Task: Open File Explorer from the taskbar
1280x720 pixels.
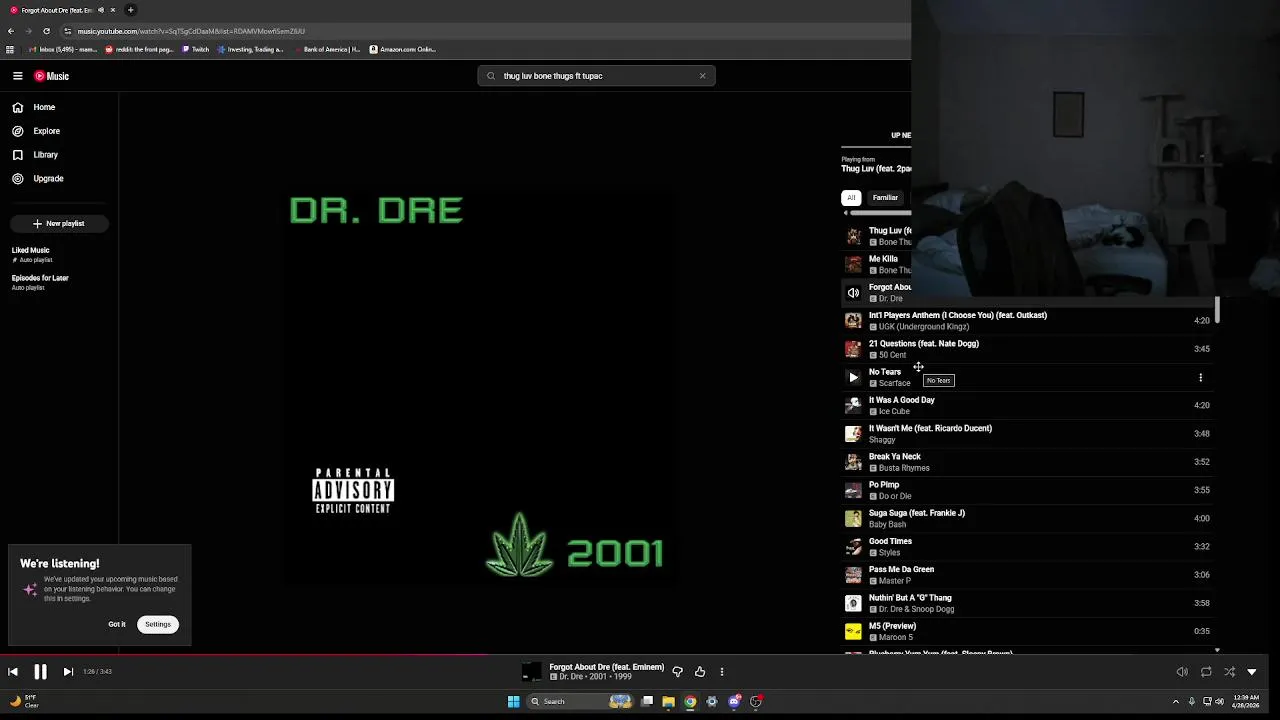Action: point(668,702)
